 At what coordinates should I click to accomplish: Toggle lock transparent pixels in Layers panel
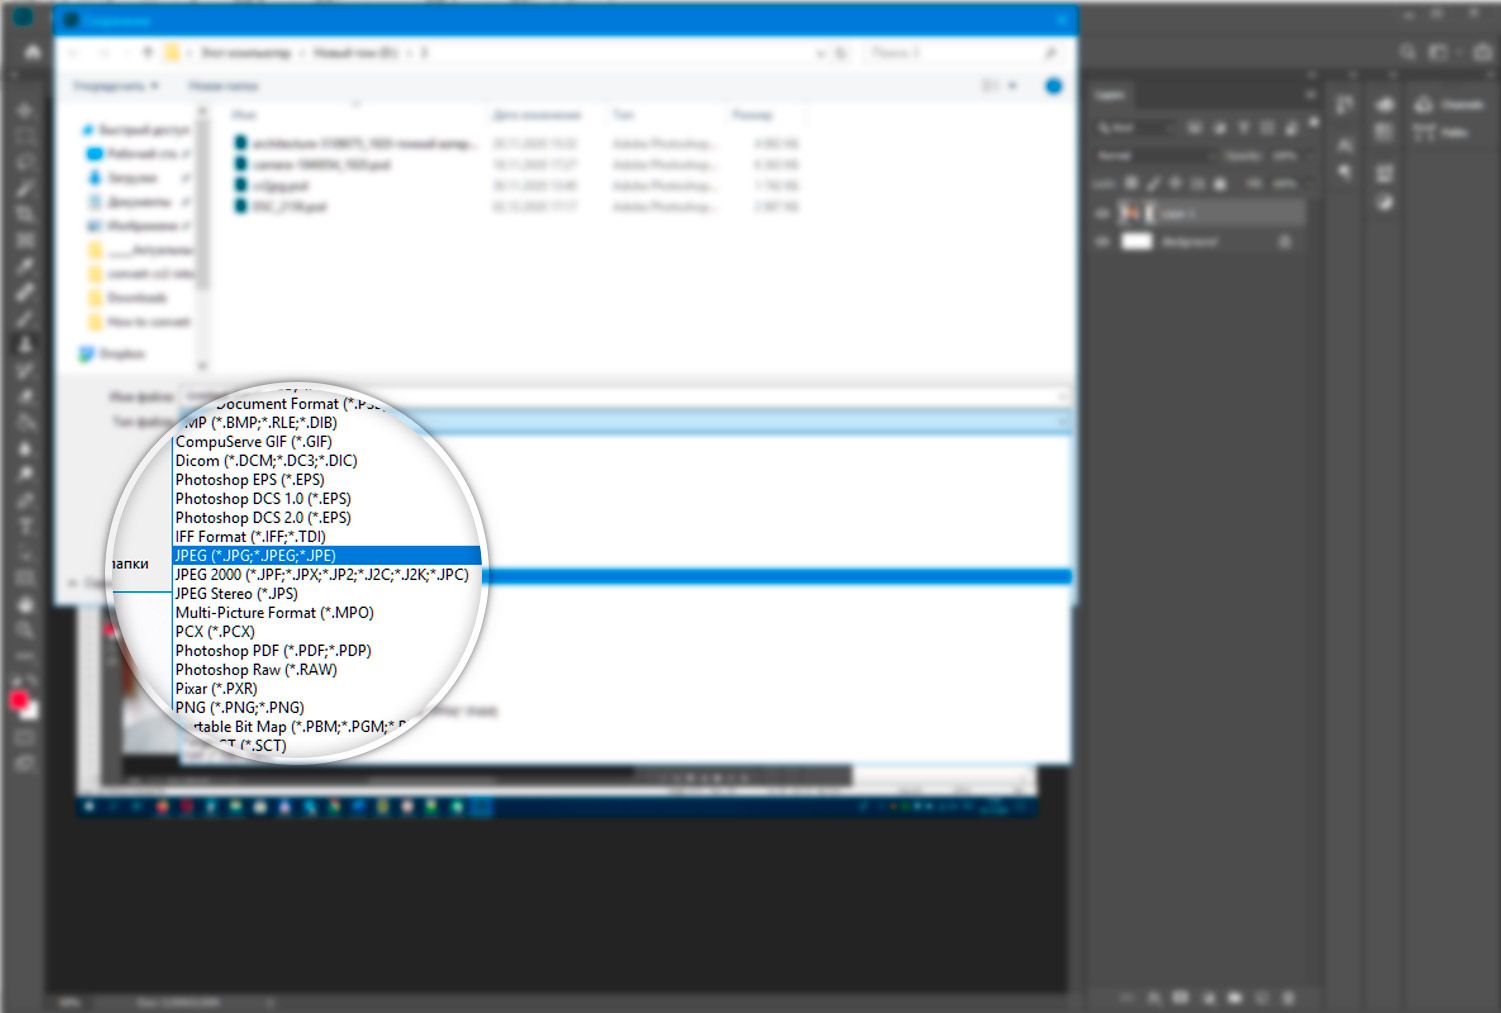1131,183
